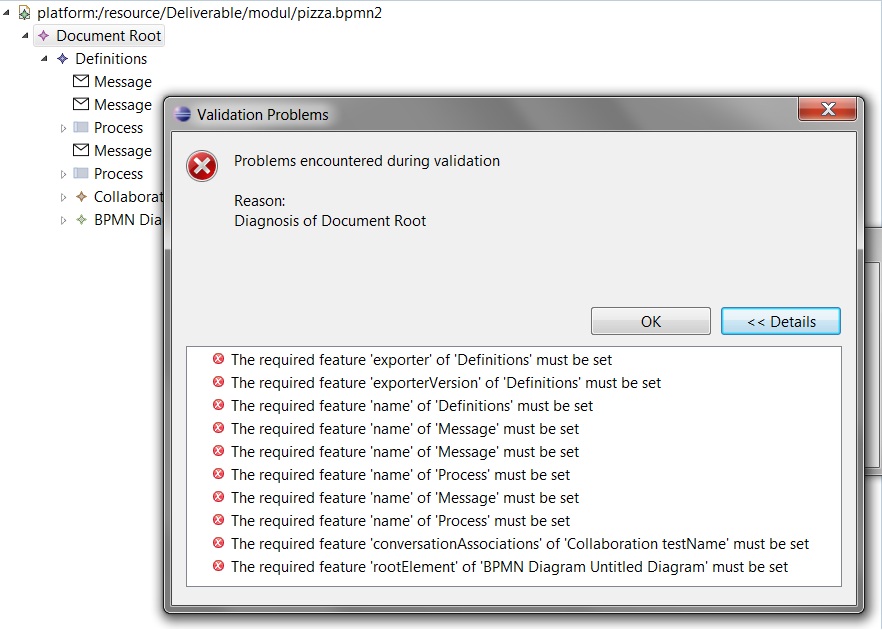Close the Validation Problems dialog

827,109
